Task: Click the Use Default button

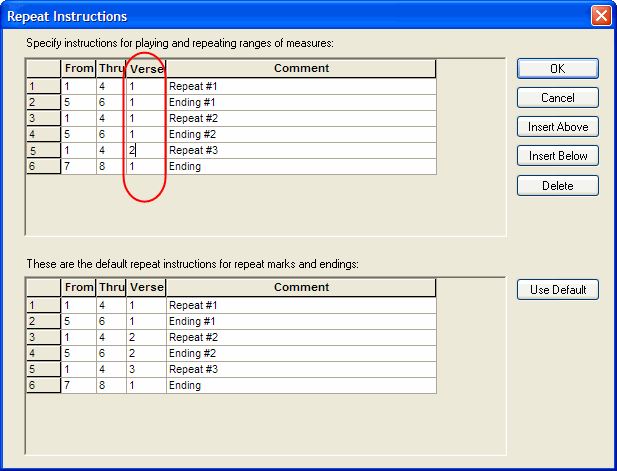Action: [557, 290]
